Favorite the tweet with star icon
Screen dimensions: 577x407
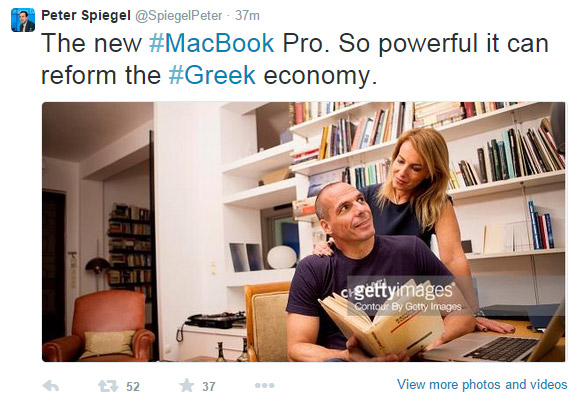(187, 385)
